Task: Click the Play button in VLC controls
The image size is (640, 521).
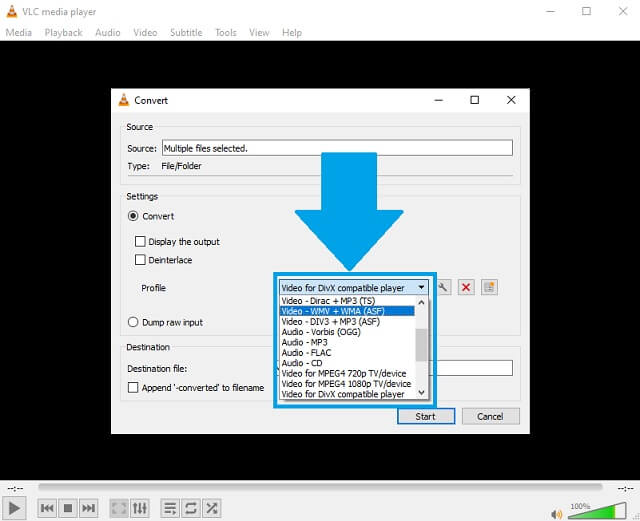Action: (x=14, y=508)
